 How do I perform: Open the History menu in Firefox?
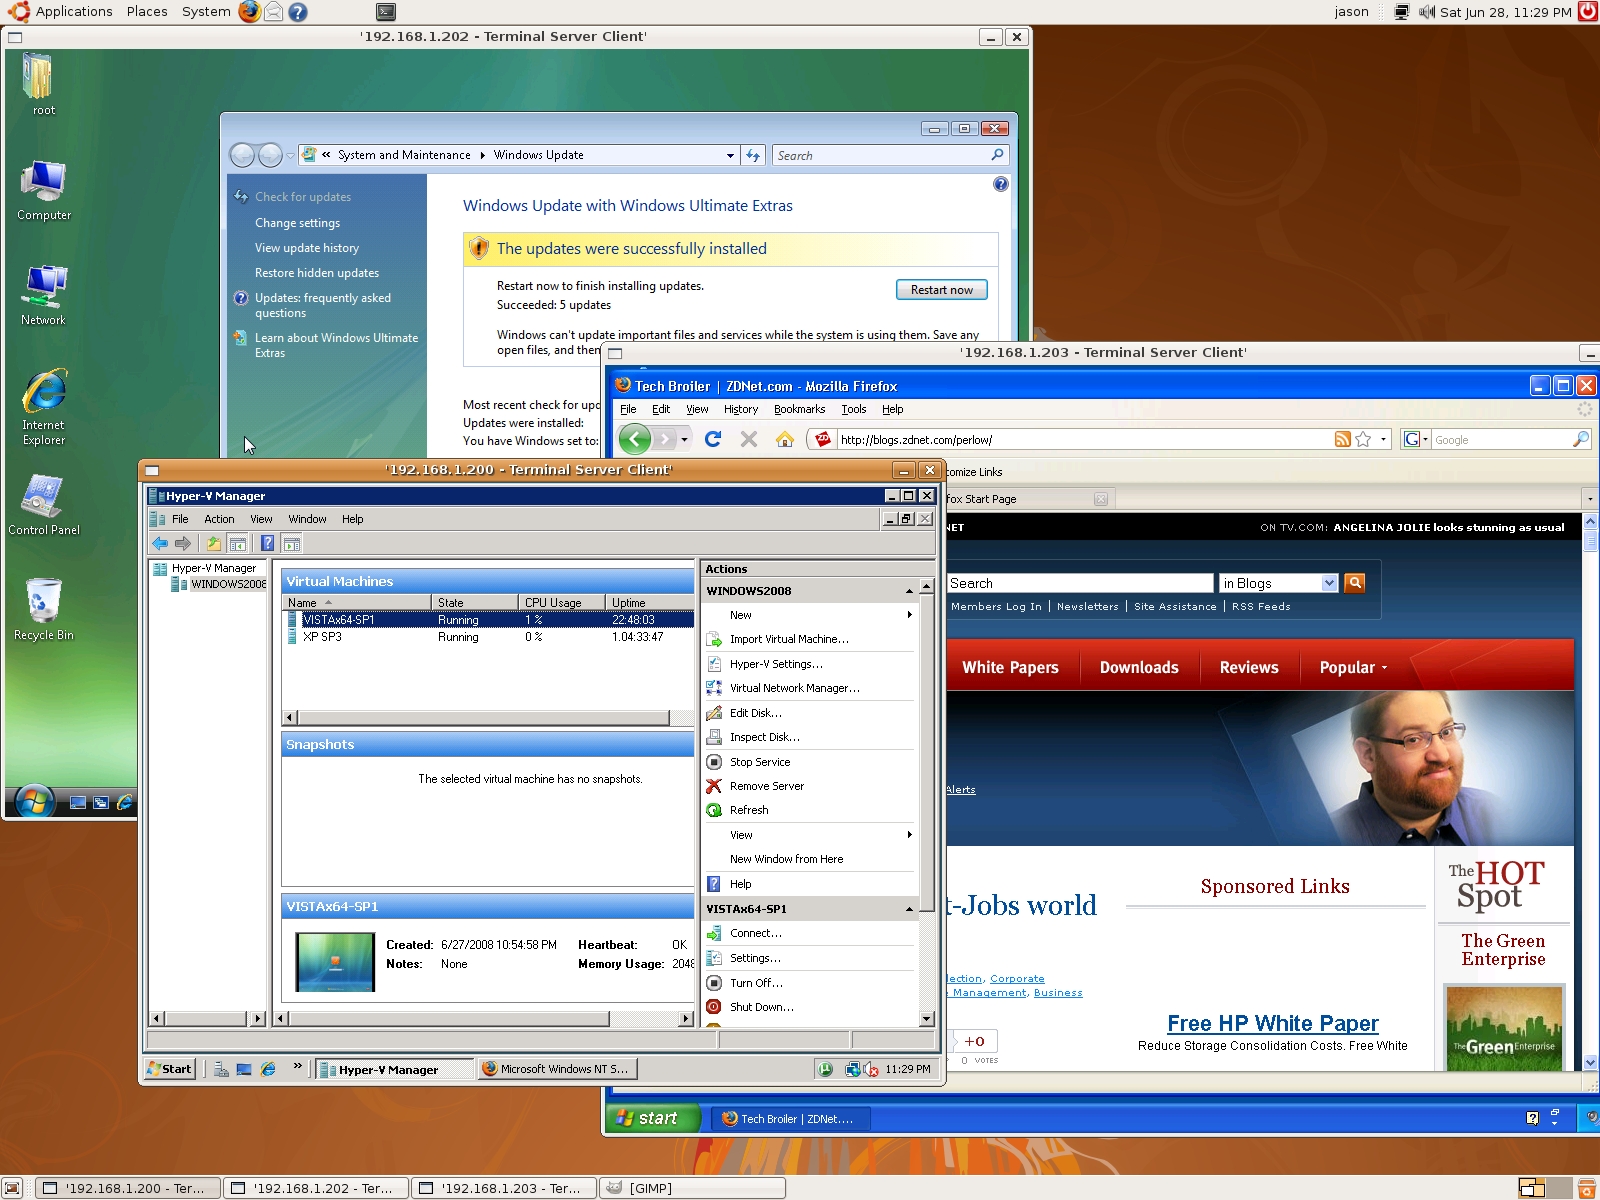pyautogui.click(x=741, y=409)
